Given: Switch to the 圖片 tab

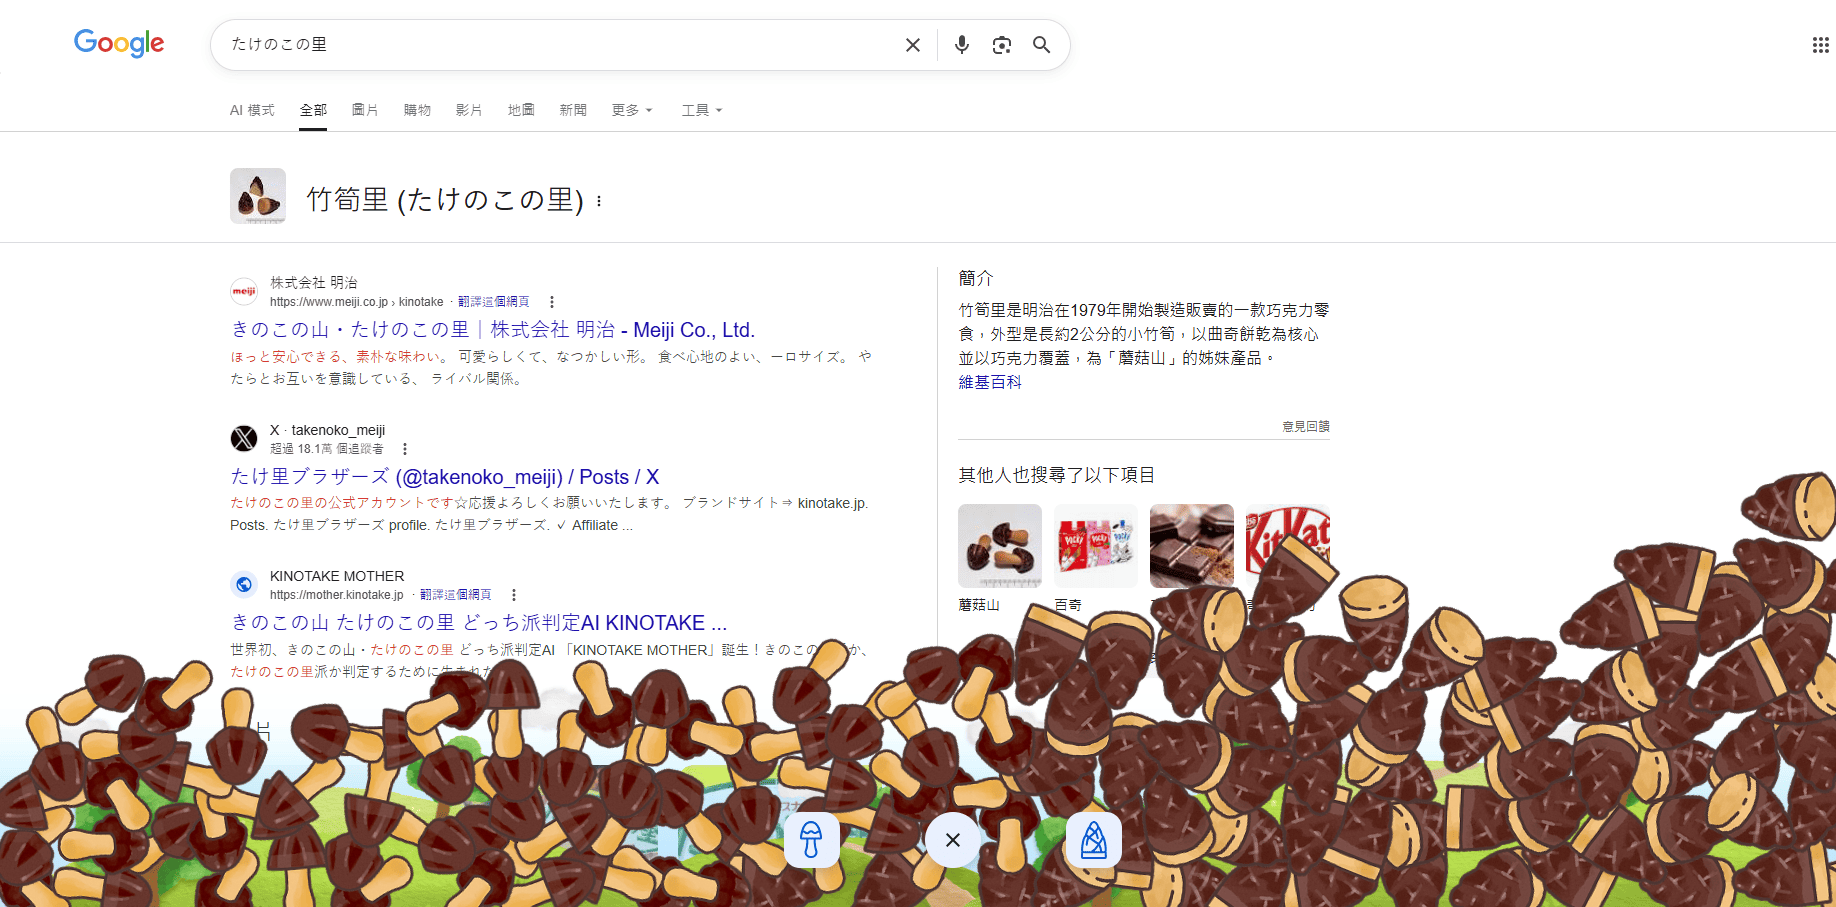Looking at the screenshot, I should pos(365,110).
